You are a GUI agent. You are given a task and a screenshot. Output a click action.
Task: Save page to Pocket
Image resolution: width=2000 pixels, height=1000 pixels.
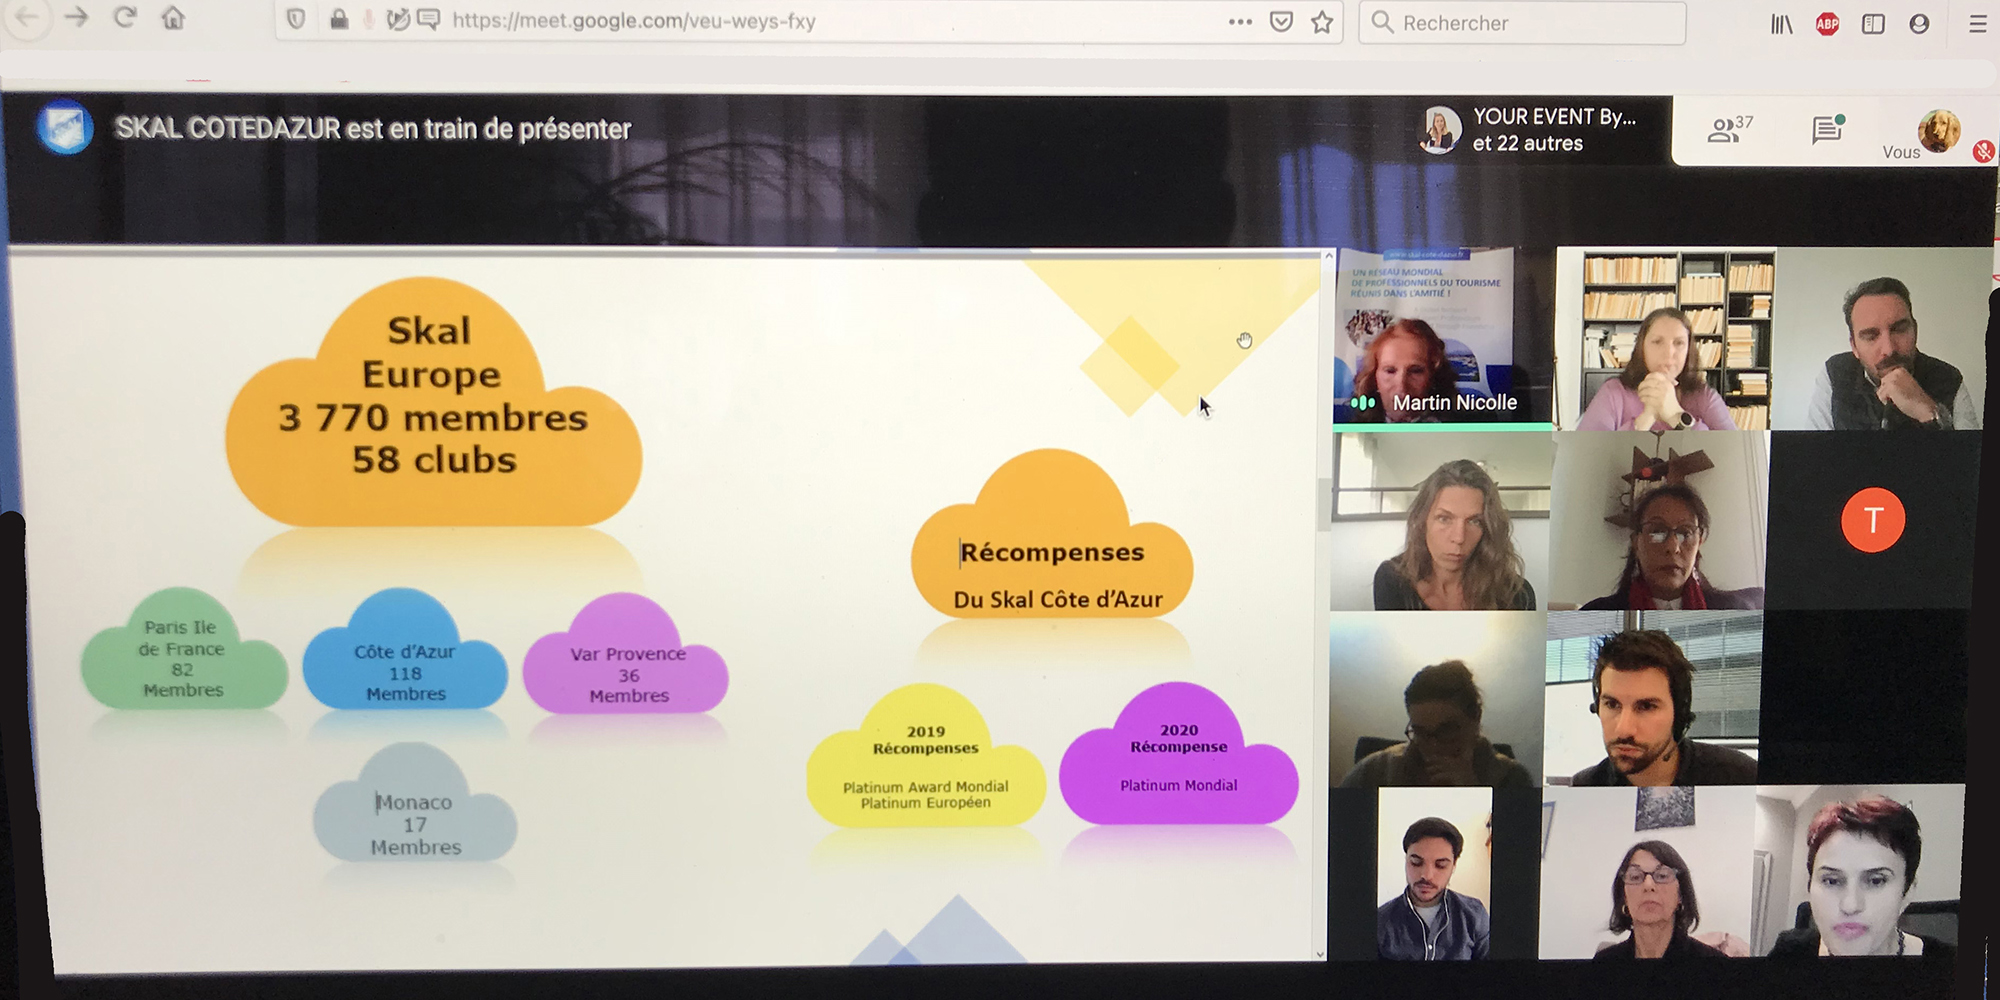tap(1281, 22)
